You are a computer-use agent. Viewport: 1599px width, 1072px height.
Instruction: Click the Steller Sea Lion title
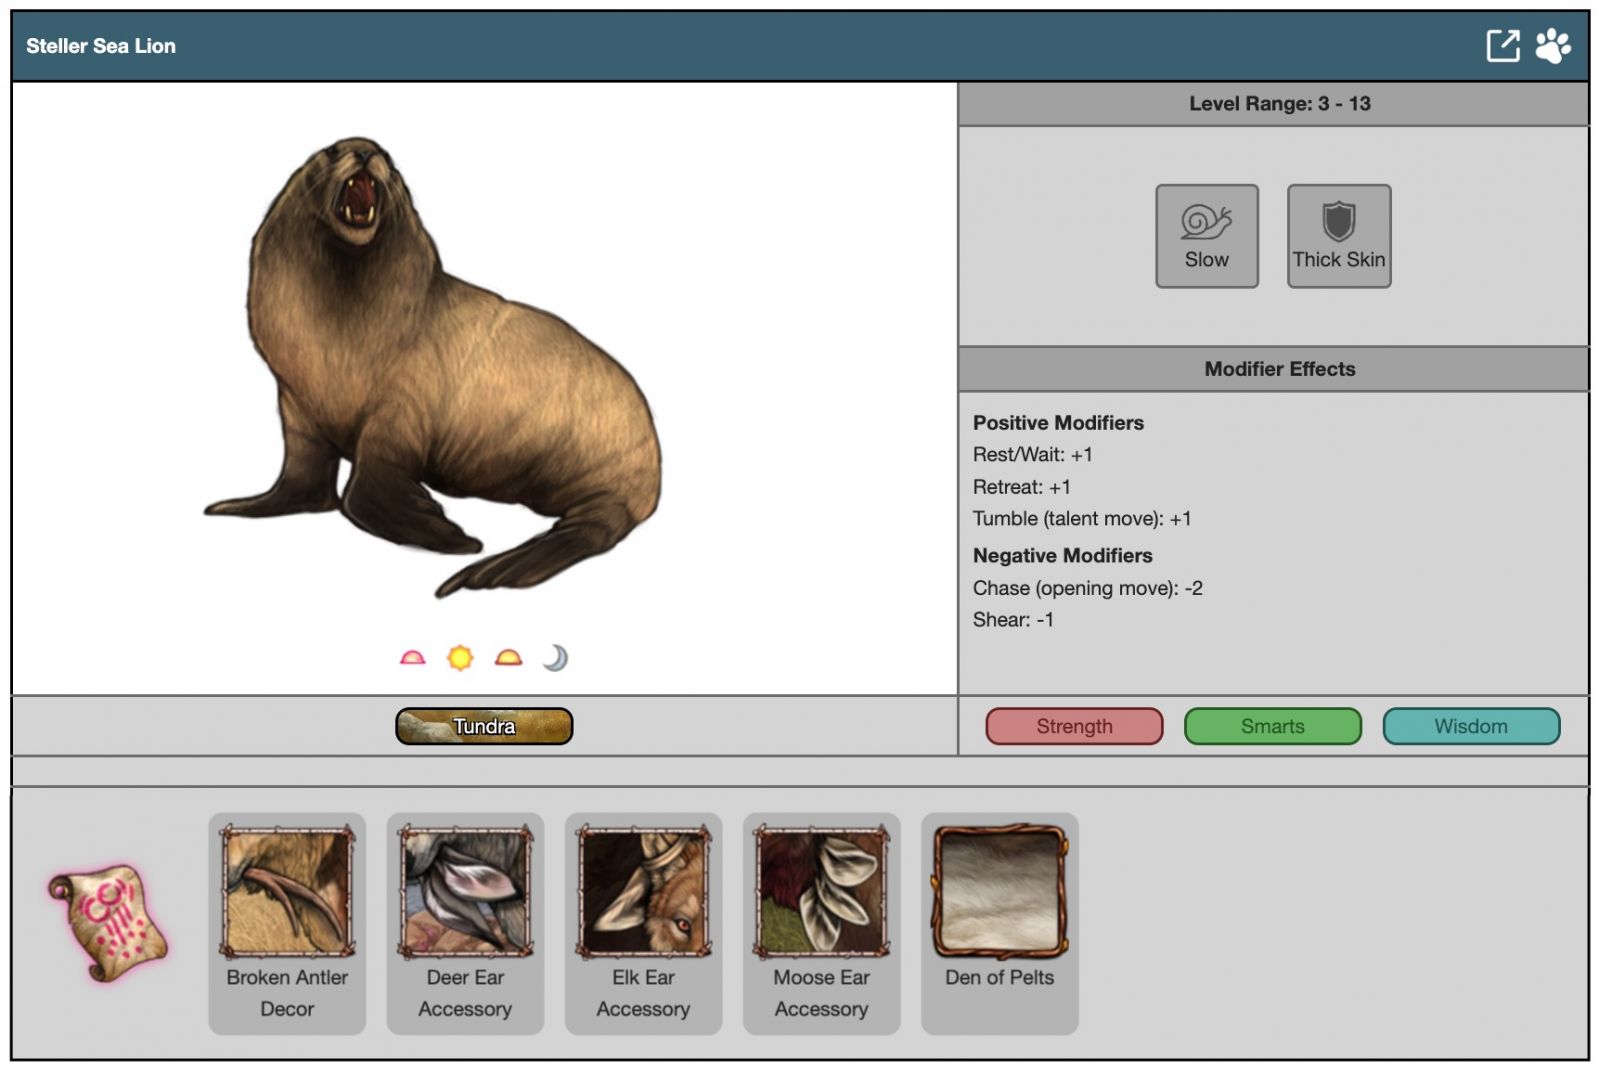click(x=101, y=46)
